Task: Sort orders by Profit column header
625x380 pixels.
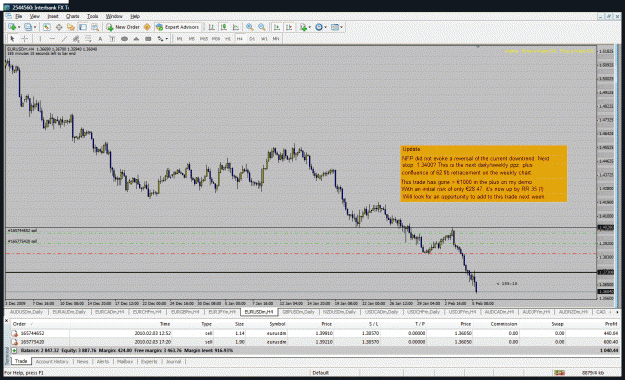Action: coord(611,324)
